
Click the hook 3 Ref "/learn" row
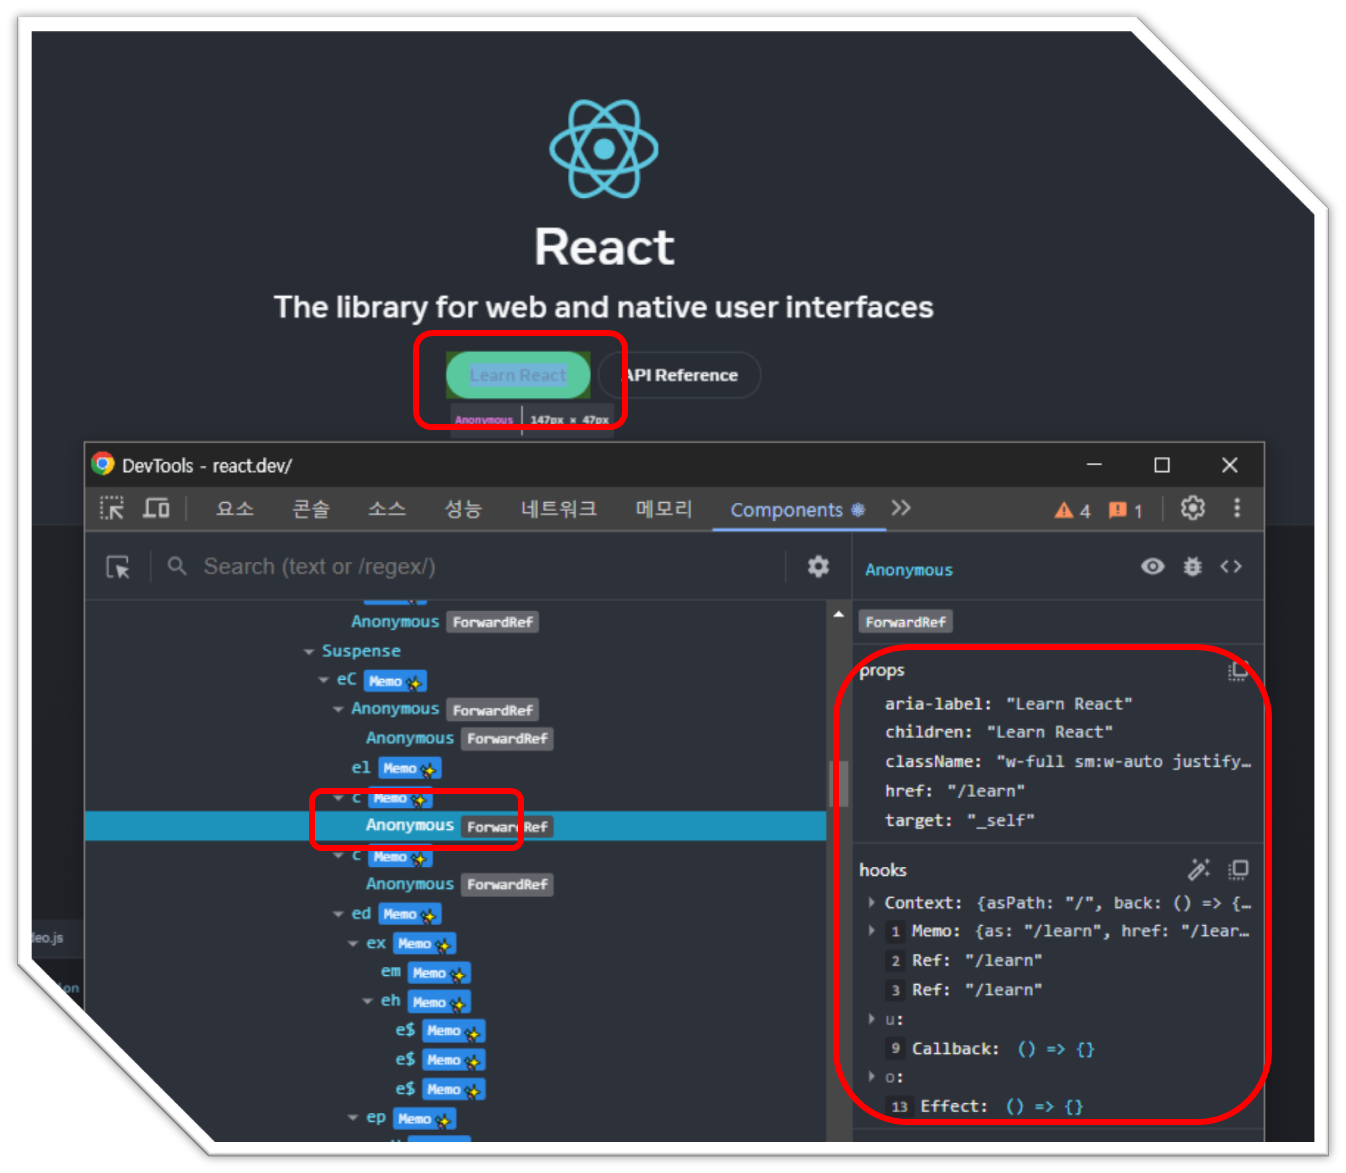pos(1060,990)
